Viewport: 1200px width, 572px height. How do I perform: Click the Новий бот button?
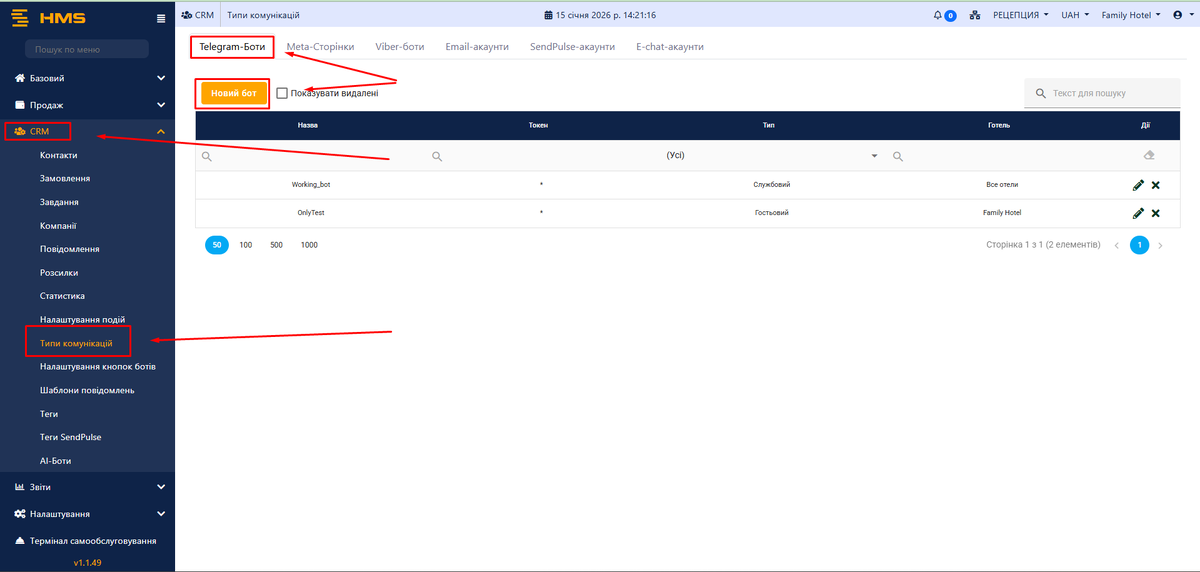coord(234,93)
